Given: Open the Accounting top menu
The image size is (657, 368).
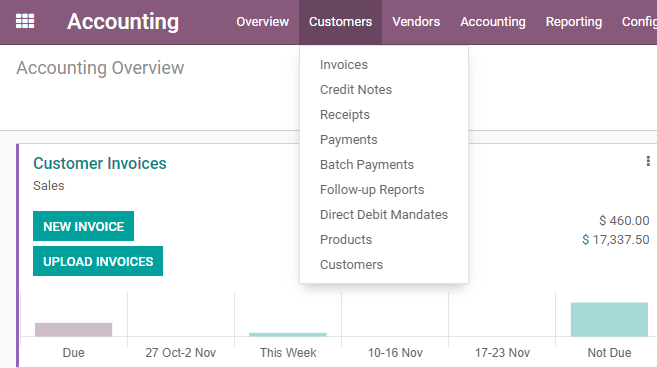Looking at the screenshot, I should click(493, 22).
